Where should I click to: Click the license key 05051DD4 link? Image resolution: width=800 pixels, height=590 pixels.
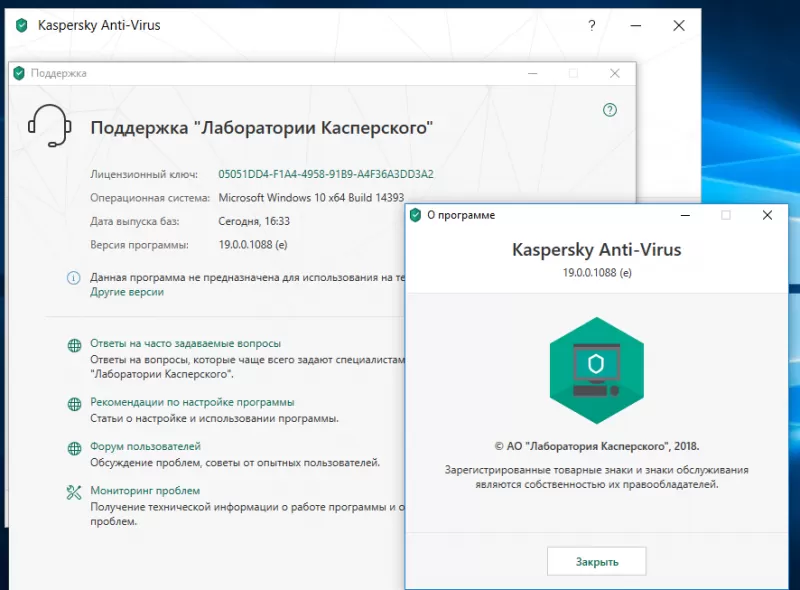[325, 173]
